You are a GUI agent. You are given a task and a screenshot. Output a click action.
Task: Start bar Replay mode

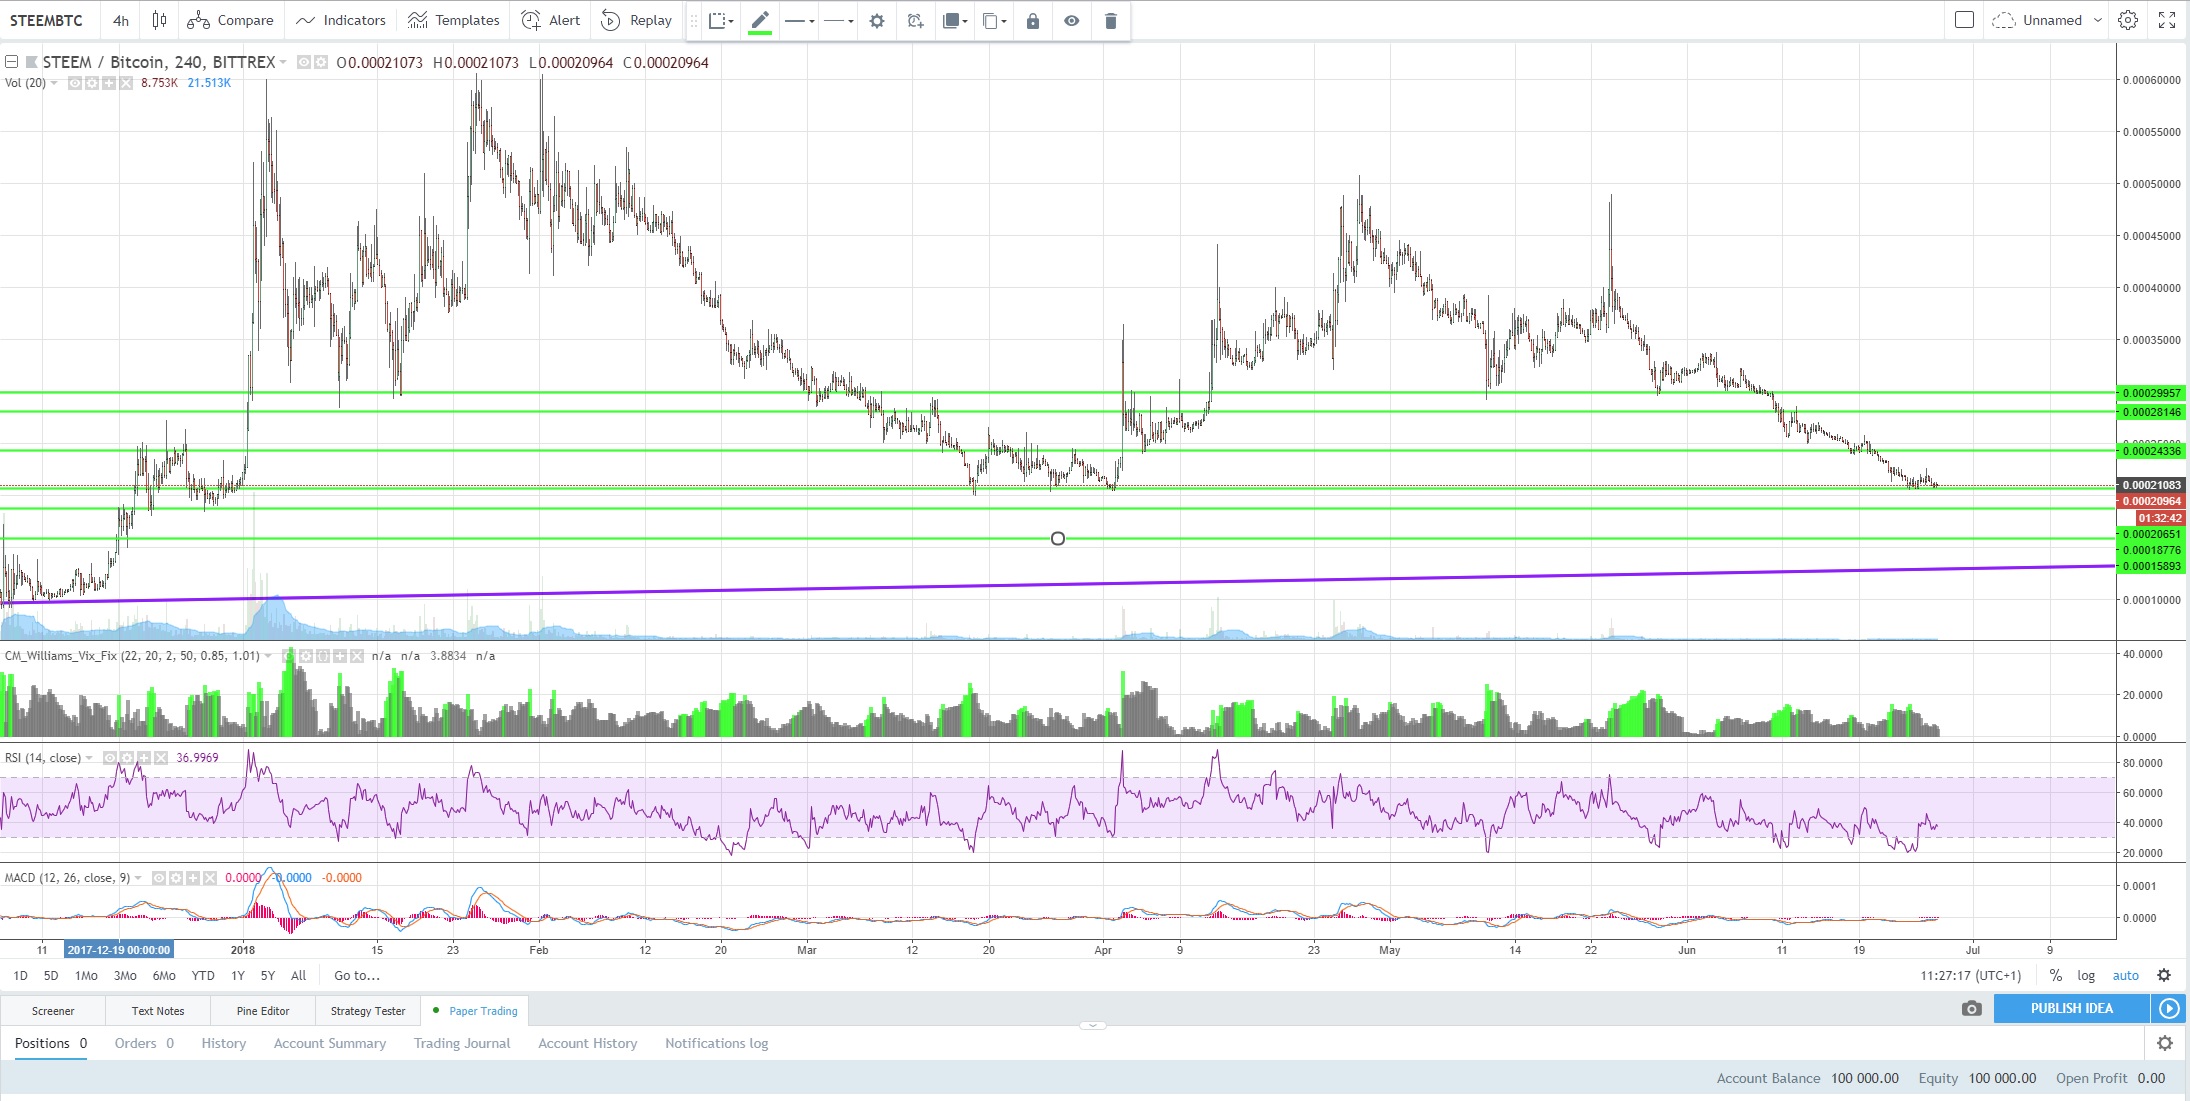[636, 20]
